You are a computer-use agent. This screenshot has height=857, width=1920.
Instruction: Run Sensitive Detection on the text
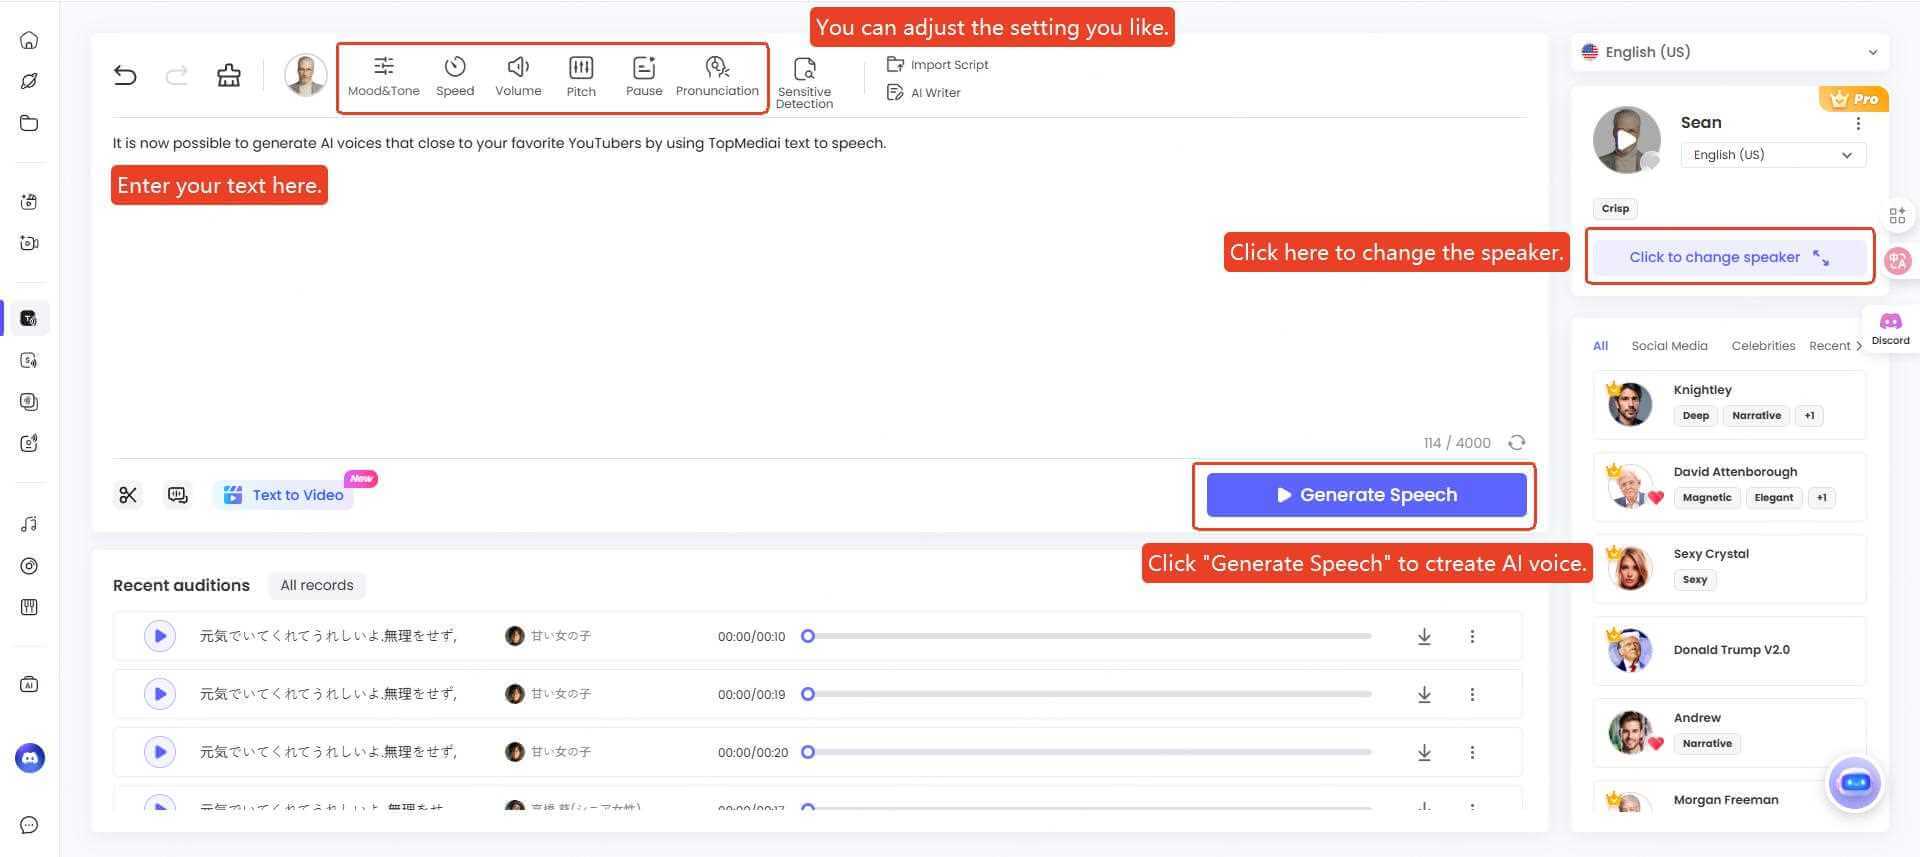pos(804,80)
